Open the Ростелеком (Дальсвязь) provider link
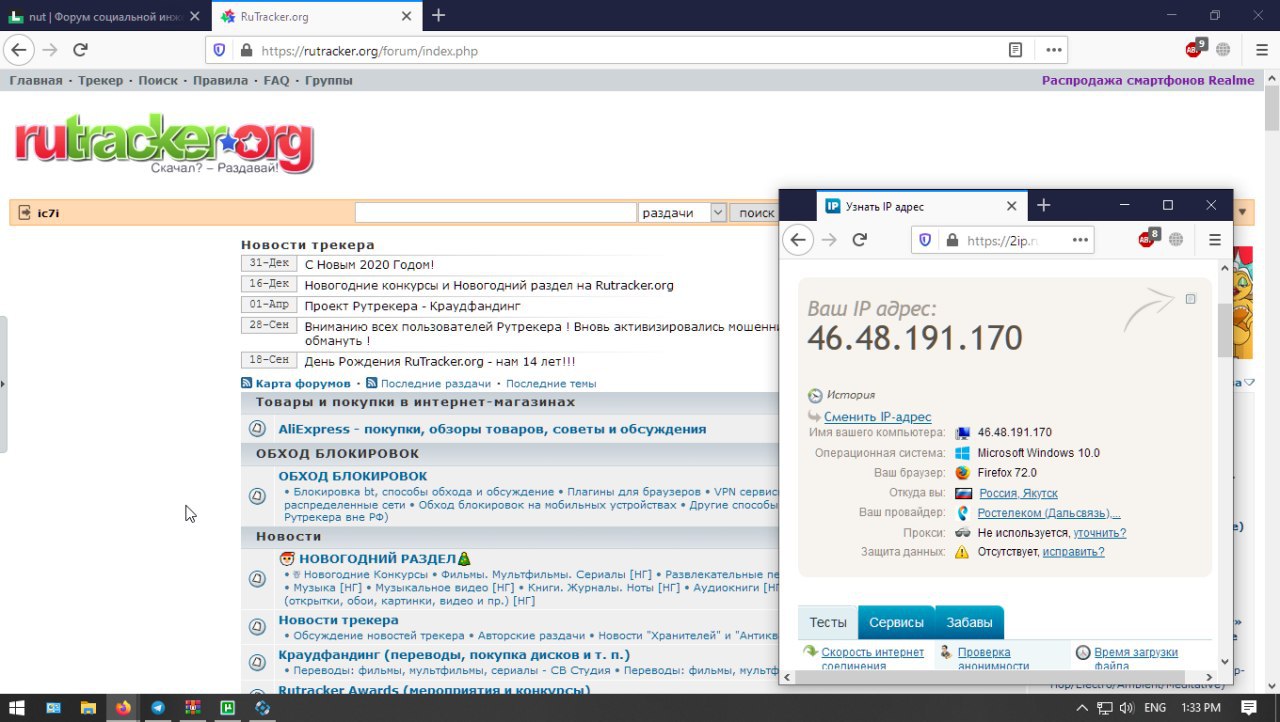The height and width of the screenshot is (722, 1280). click(x=1049, y=513)
